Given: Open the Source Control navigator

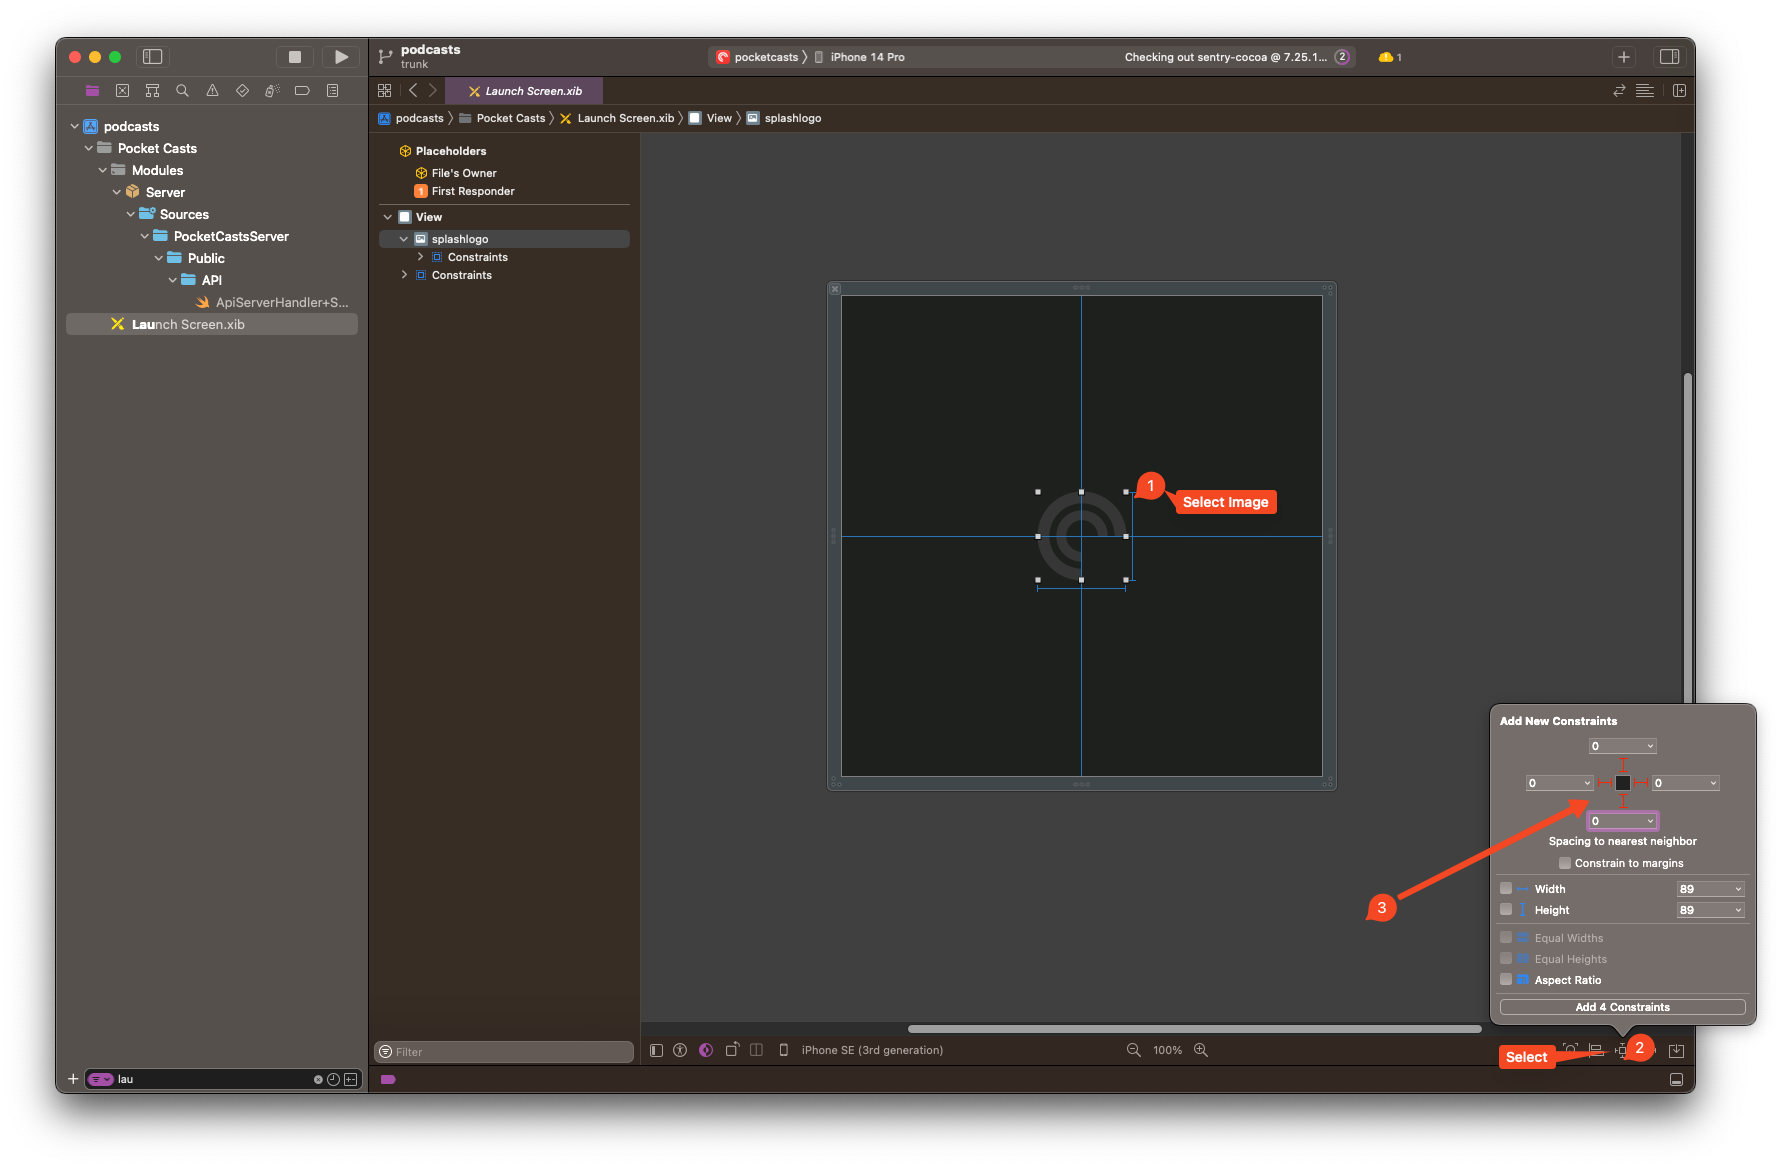Looking at the screenshot, I should 122,91.
